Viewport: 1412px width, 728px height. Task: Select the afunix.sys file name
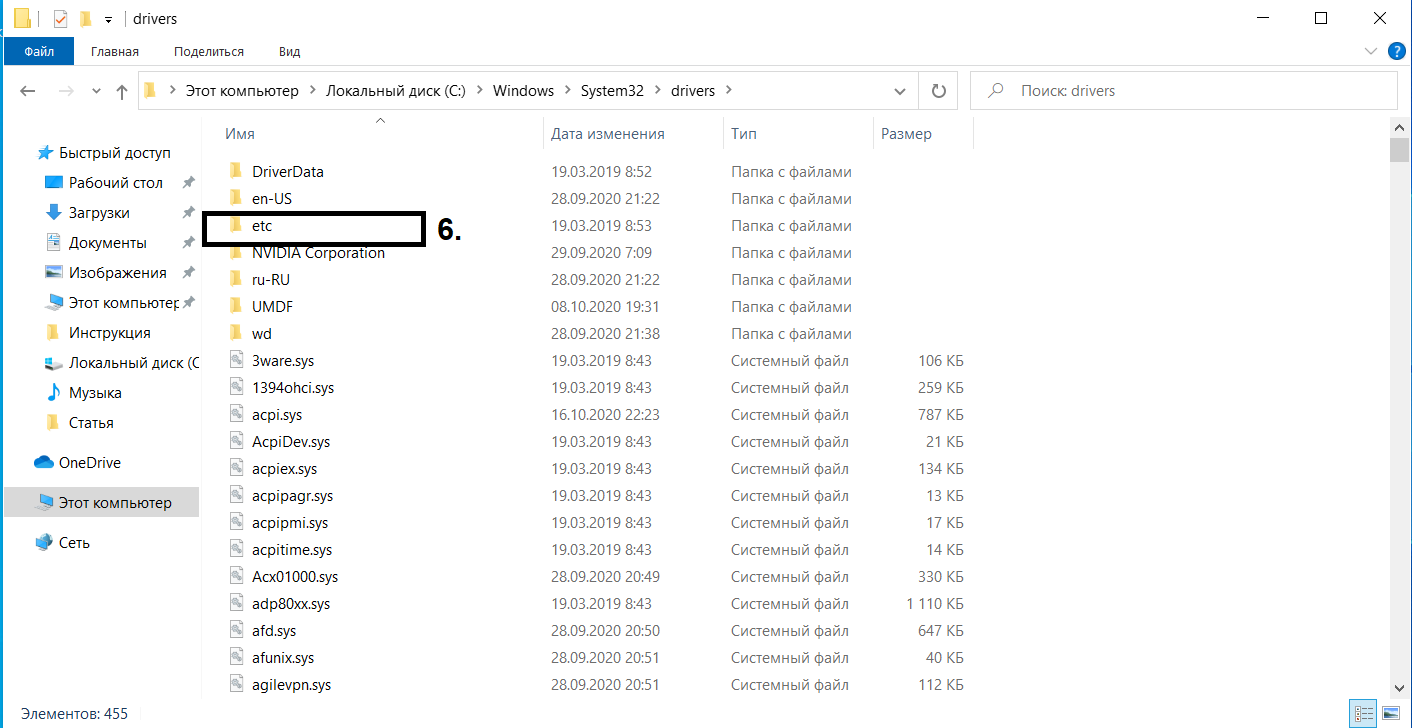coord(283,658)
